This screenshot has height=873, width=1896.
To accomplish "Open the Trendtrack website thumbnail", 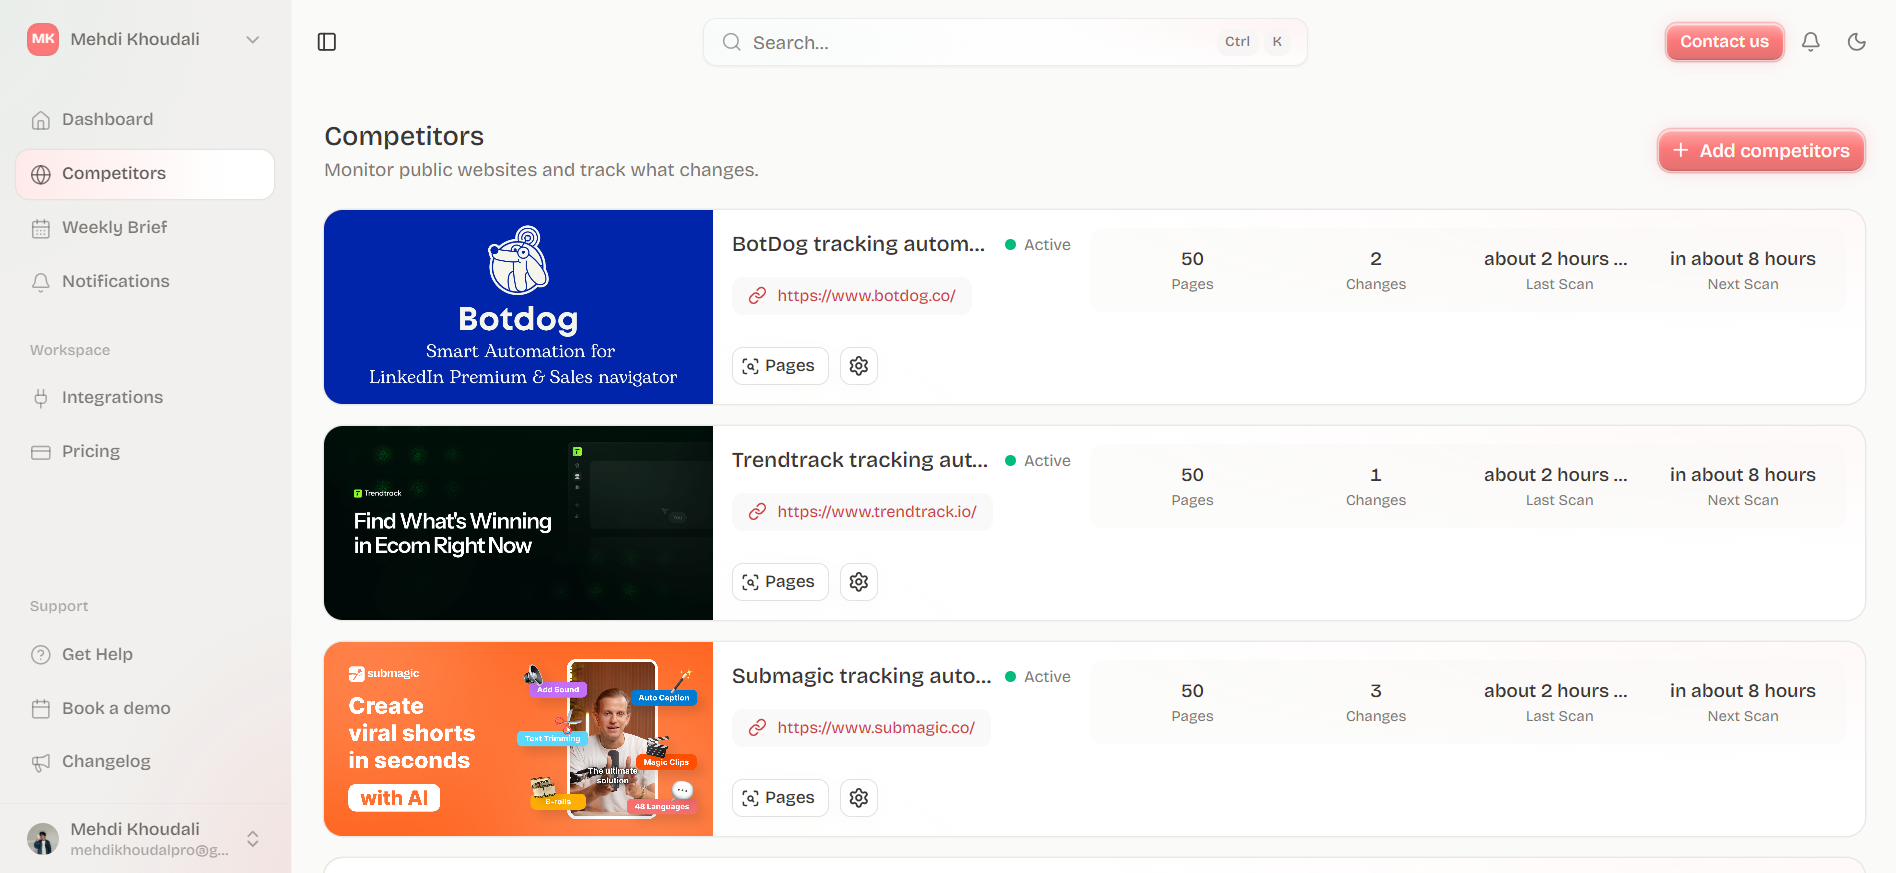I will pos(518,523).
